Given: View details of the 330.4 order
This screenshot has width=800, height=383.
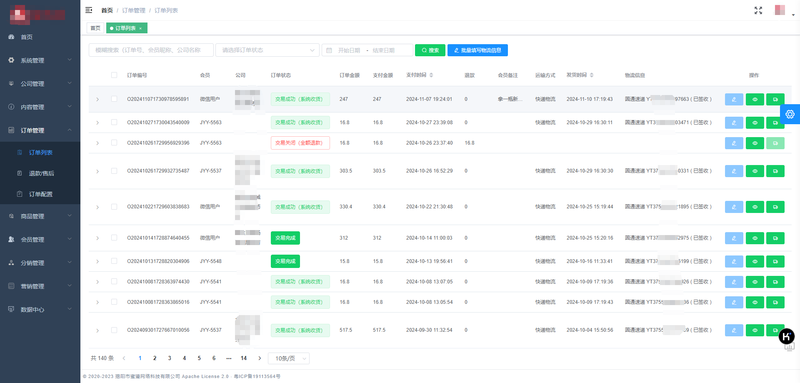Looking at the screenshot, I should [x=755, y=207].
